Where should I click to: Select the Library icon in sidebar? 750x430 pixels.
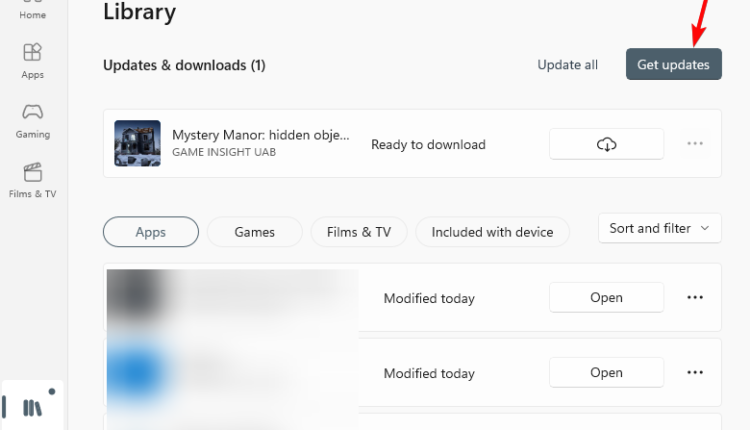point(33,408)
